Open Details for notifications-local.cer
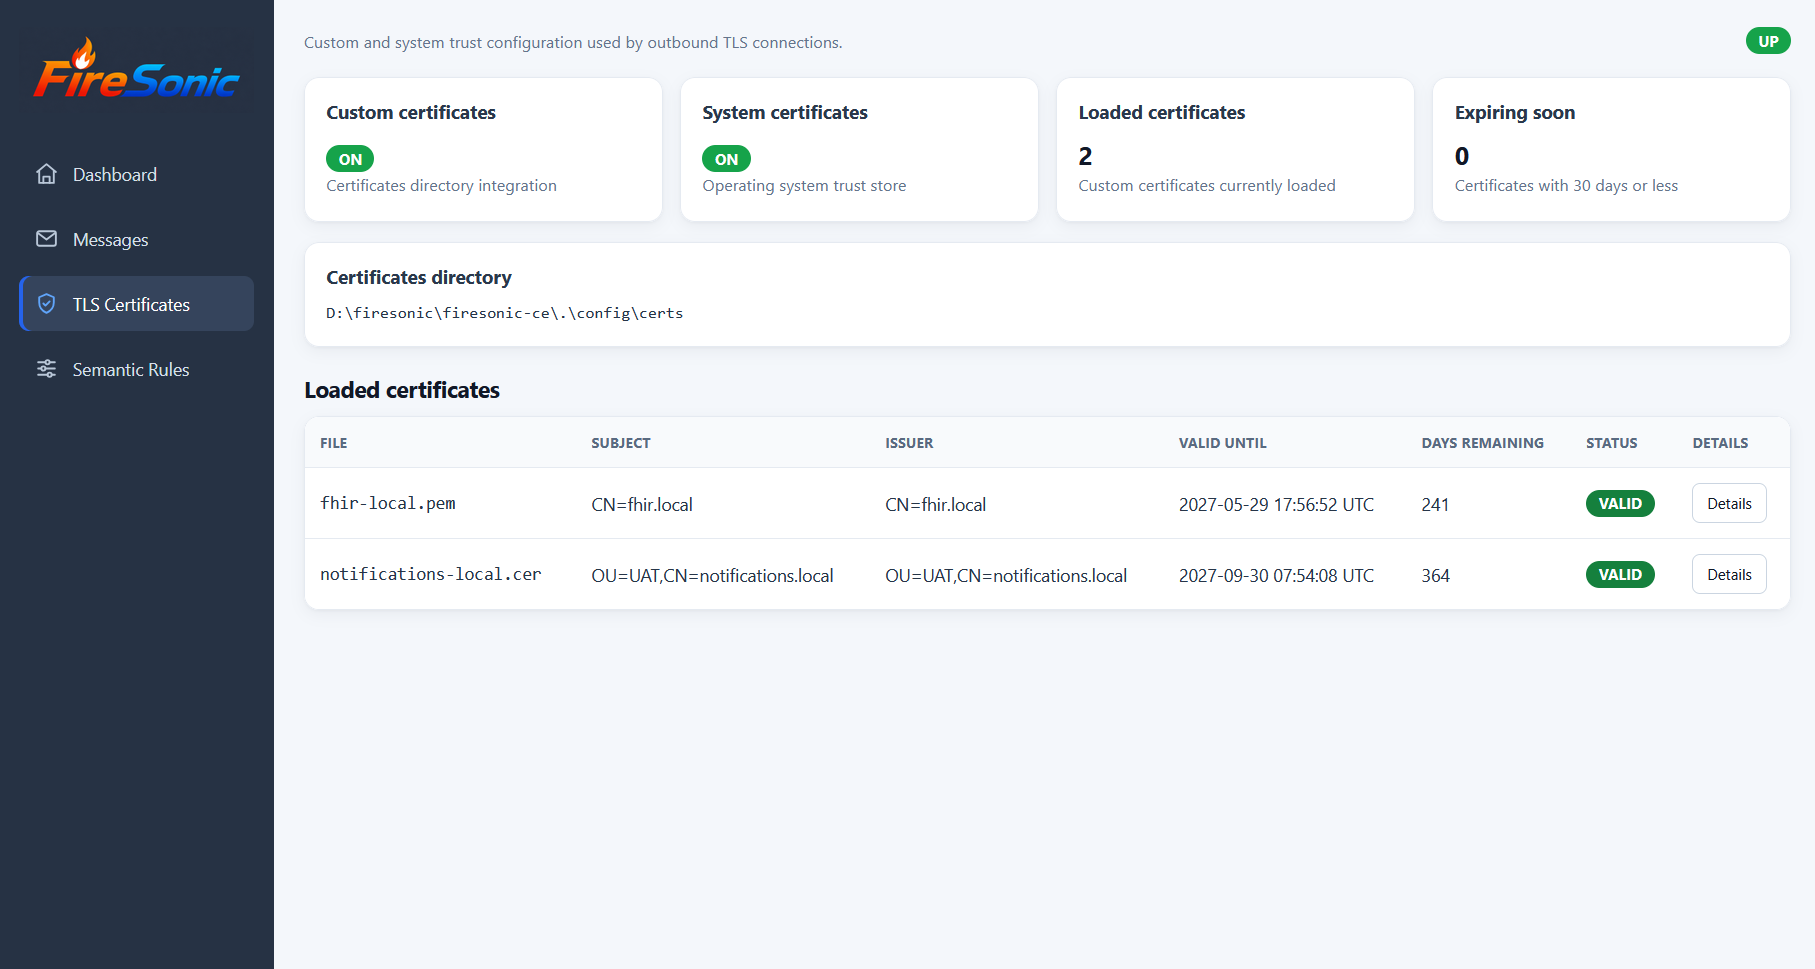The width and height of the screenshot is (1815, 969). tap(1729, 575)
